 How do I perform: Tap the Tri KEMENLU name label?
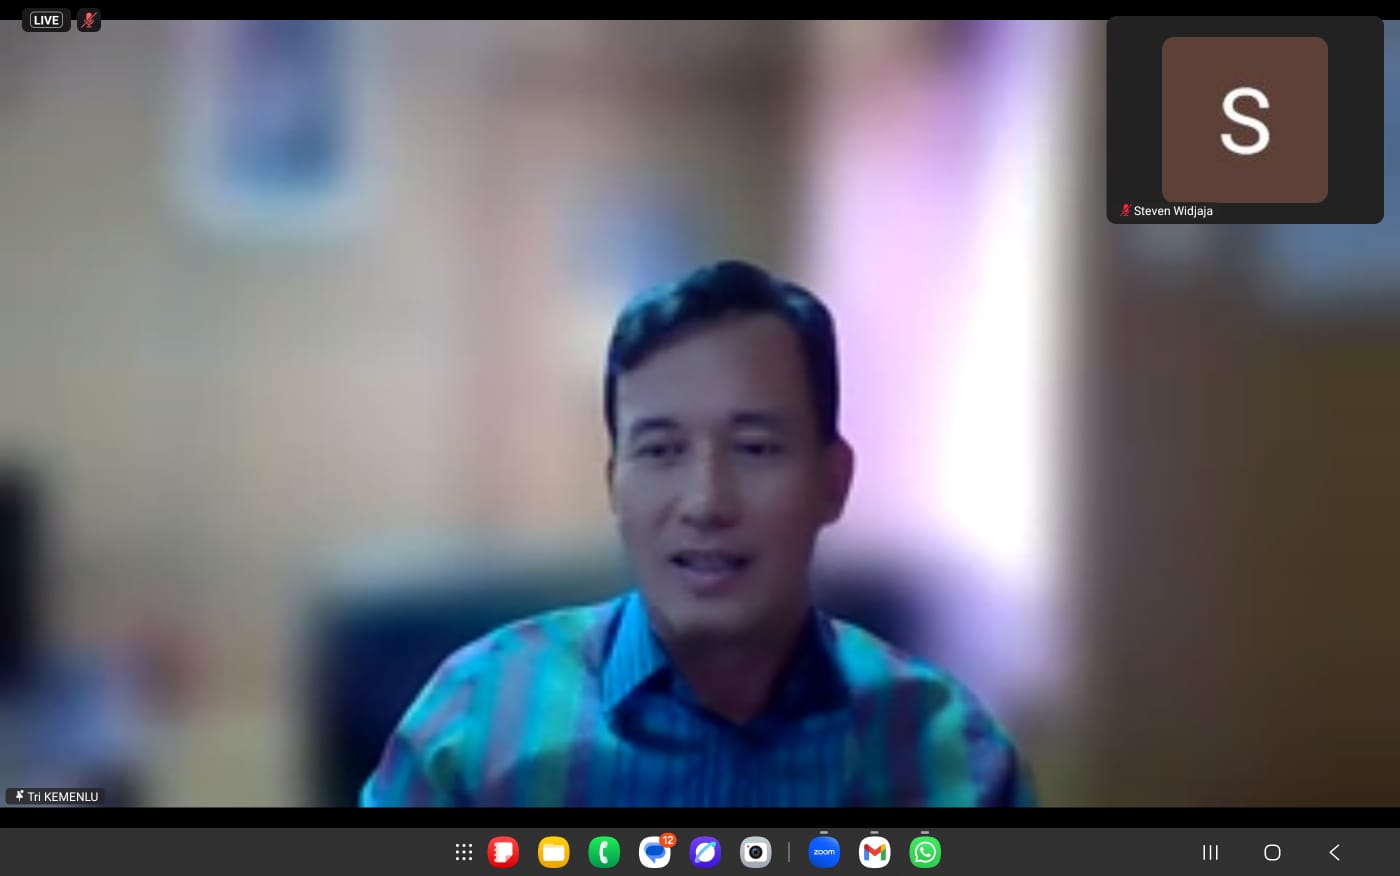(62, 797)
